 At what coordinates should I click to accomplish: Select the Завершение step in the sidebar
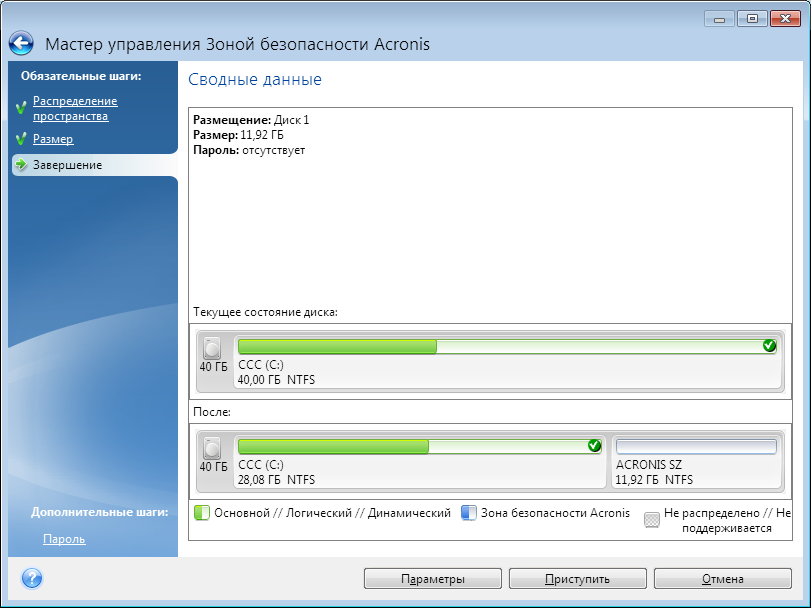95,165
